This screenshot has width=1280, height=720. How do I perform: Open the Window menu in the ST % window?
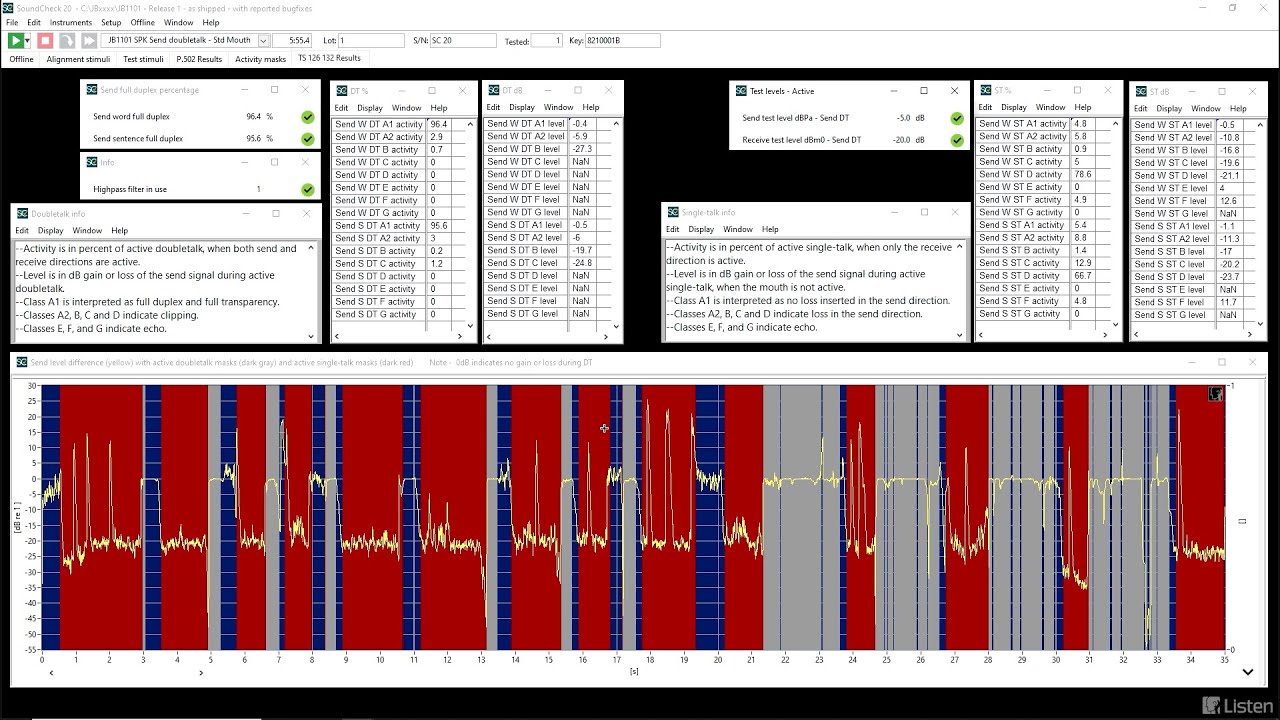click(x=1050, y=107)
